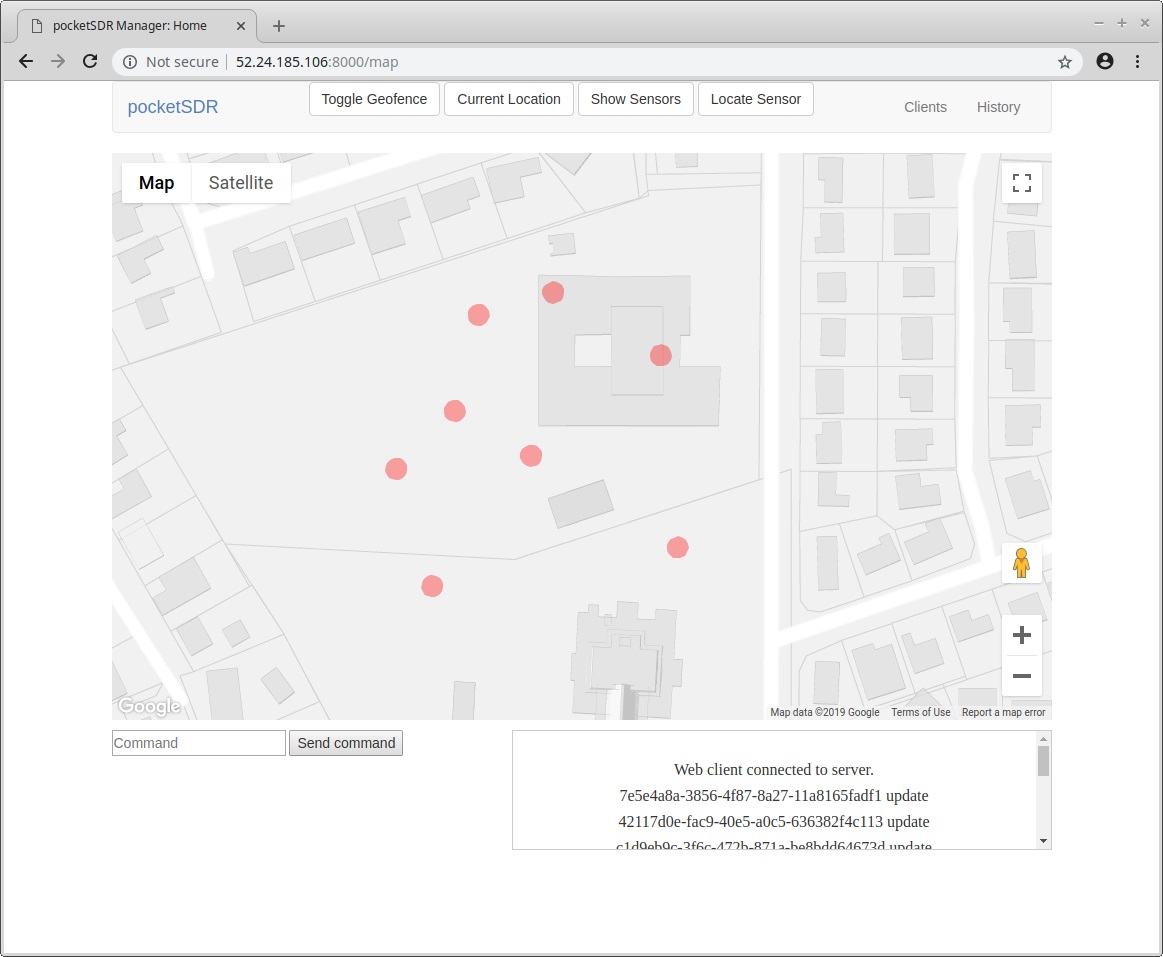Viewport: 1163px width, 957px height.
Task: Open the browser profile account icon
Action: pyautogui.click(x=1104, y=62)
